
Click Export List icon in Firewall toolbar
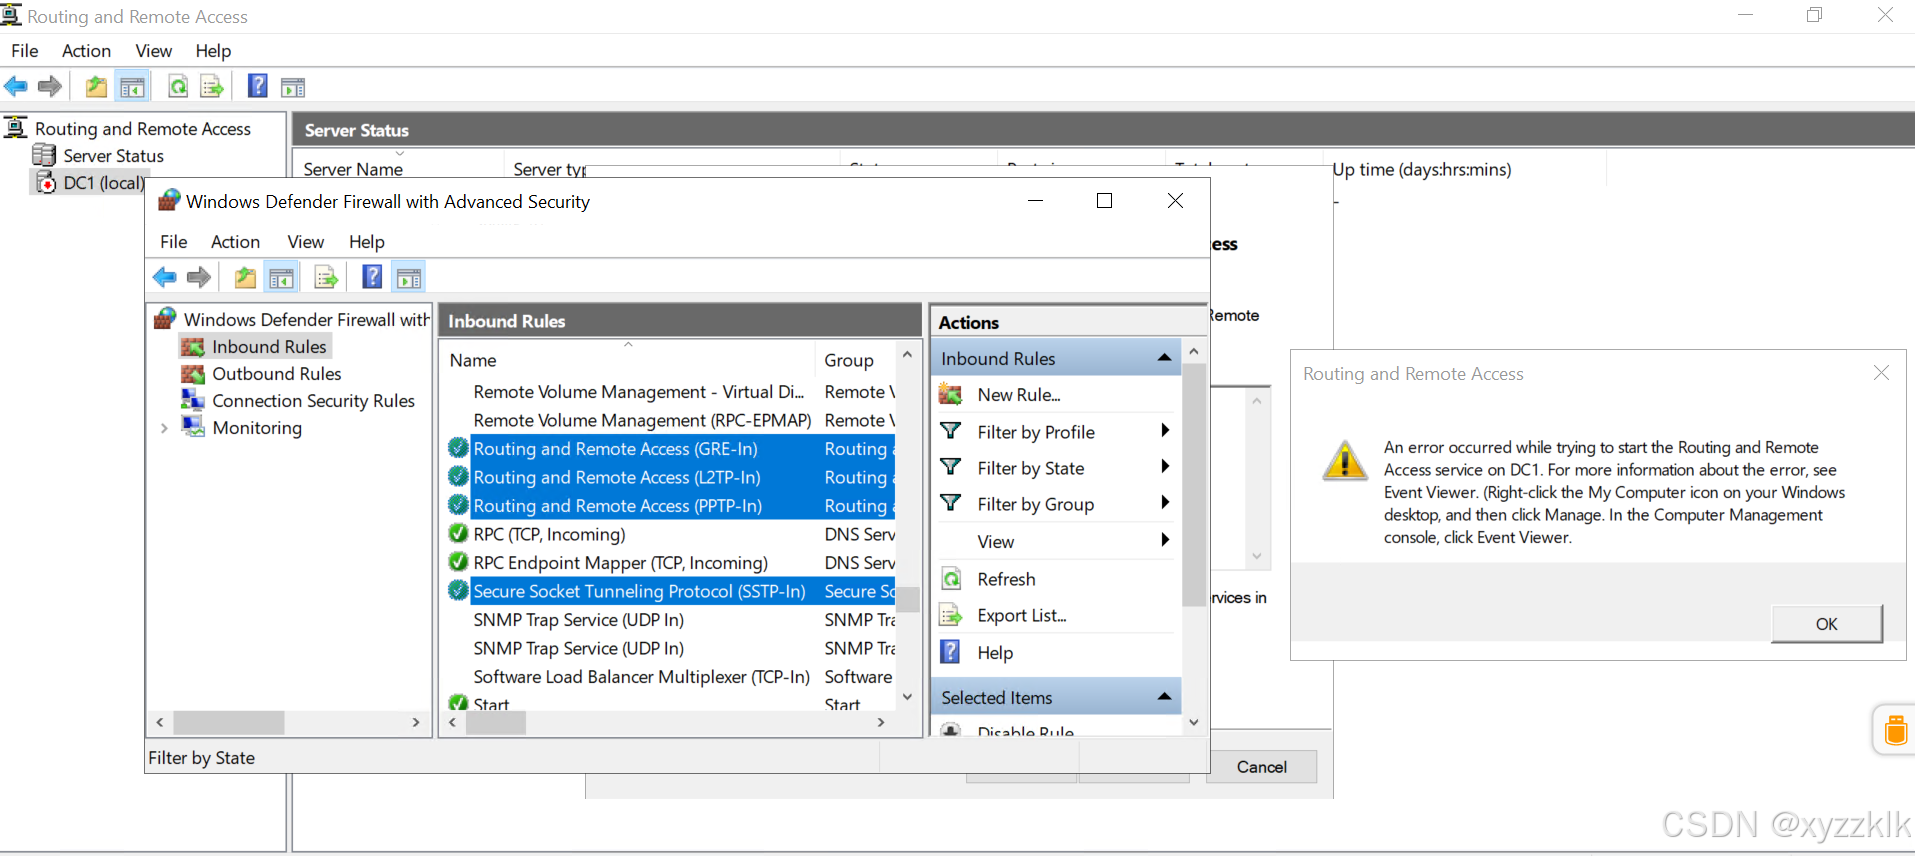click(x=326, y=277)
